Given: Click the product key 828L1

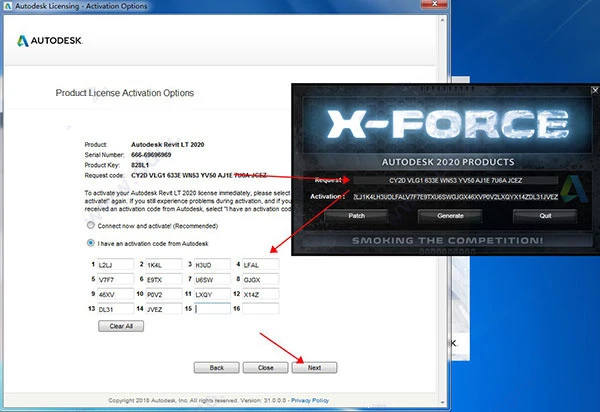Looking at the screenshot, I should 140,165.
